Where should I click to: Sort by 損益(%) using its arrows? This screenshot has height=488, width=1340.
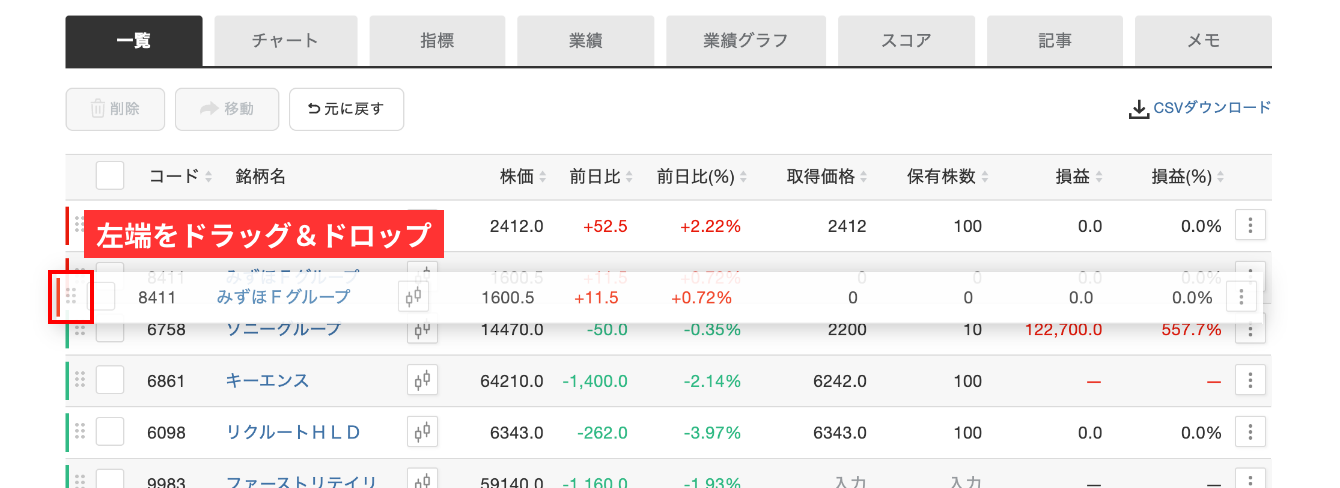coord(1218,177)
